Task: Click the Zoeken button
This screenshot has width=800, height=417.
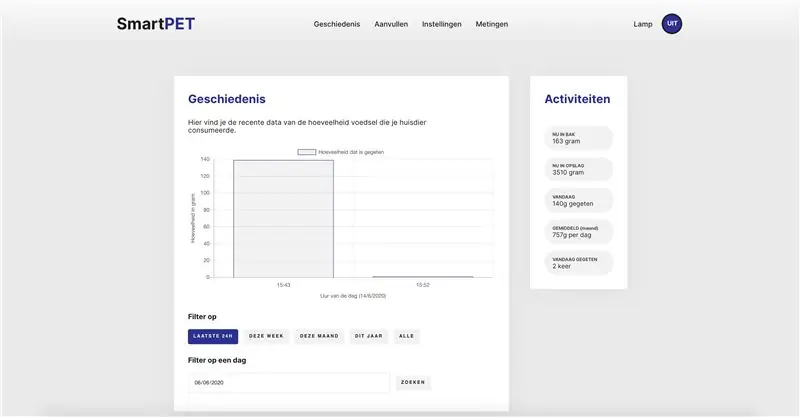Action: pos(413,382)
